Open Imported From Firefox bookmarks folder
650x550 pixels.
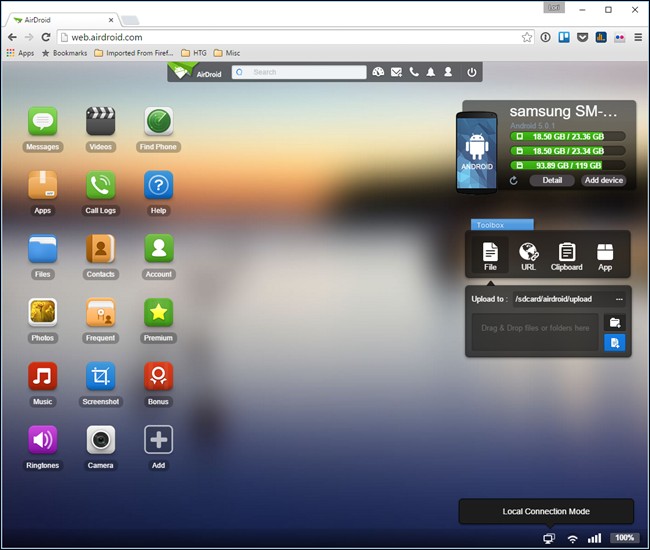[133, 53]
